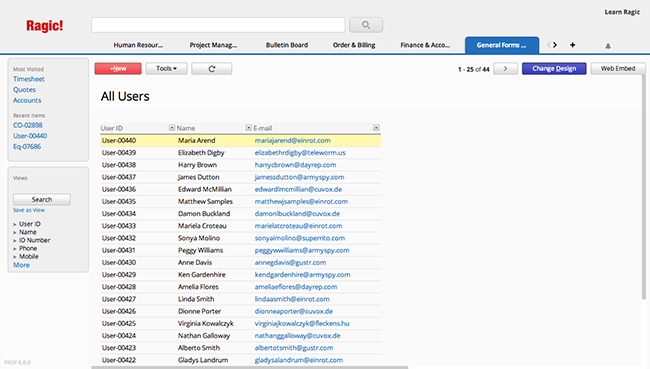This screenshot has width=650, height=369.
Task: Expand the Phone filter in sidebar
Action: pos(15,248)
